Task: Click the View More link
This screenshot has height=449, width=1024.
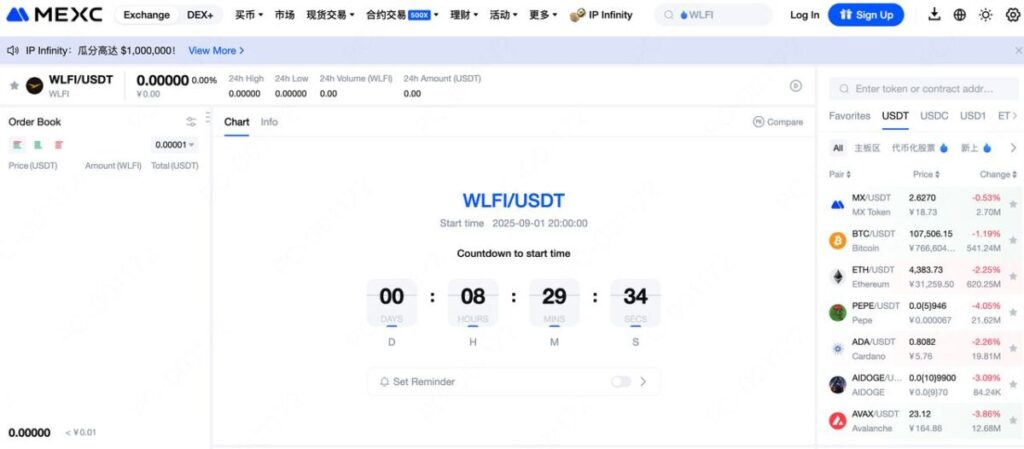Action: 216,50
